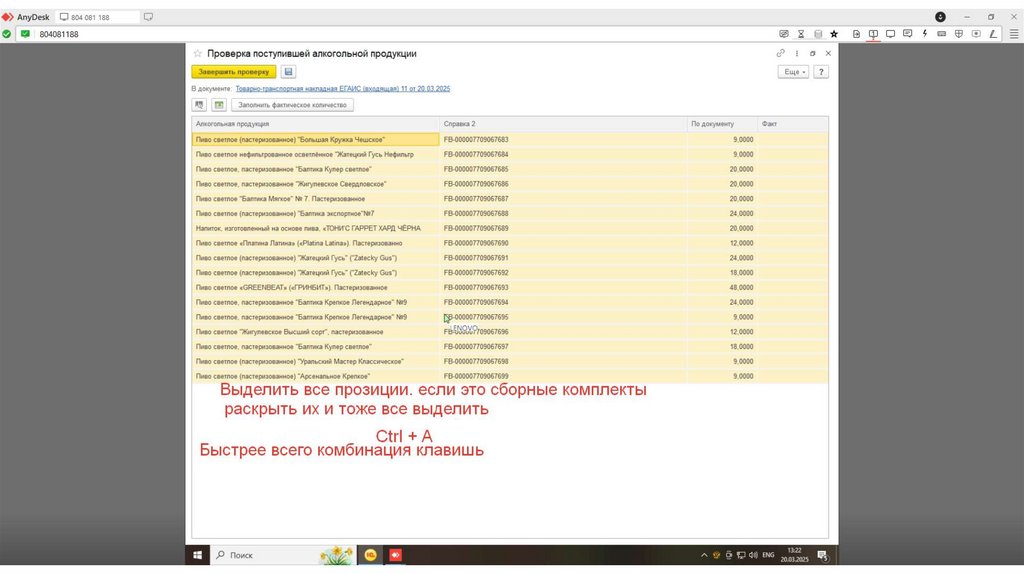Screen dimensions: 1024x574
Task: Click AnyDesk favorites star toolbar icon
Action: (x=834, y=34)
